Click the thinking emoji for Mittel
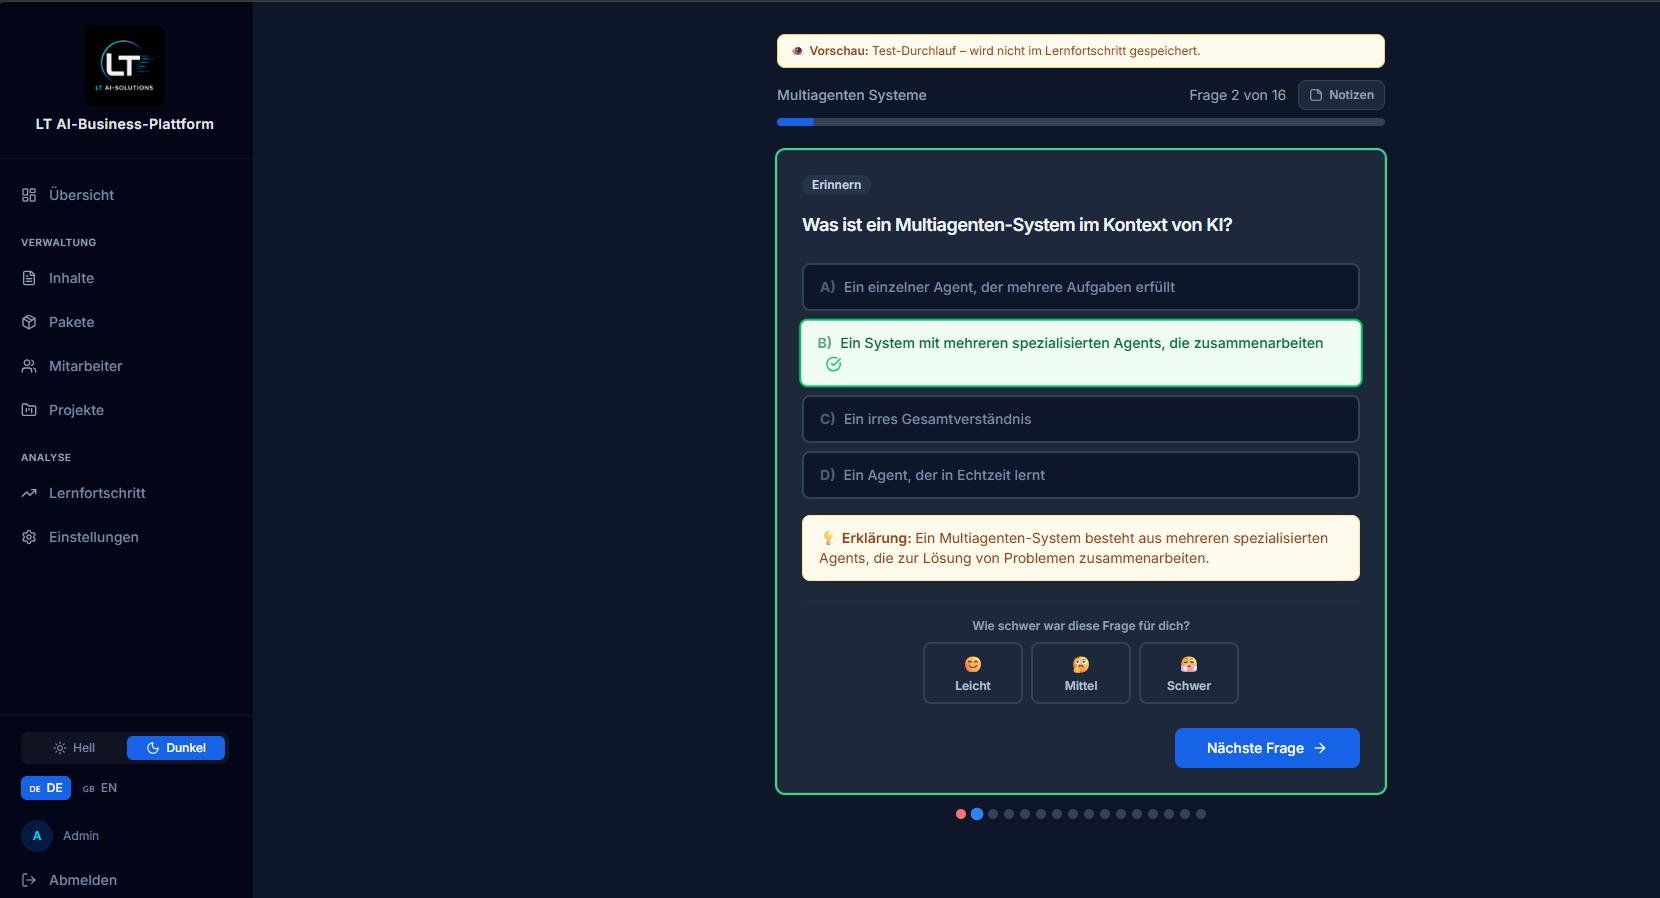This screenshot has height=898, width=1660. pyautogui.click(x=1081, y=664)
